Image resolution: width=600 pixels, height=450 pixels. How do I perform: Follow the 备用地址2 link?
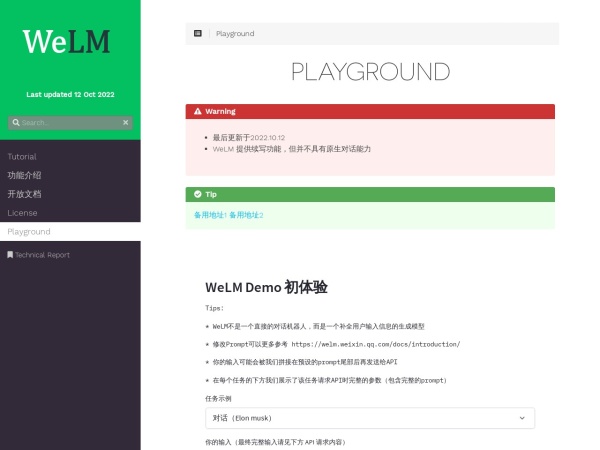[x=246, y=215]
